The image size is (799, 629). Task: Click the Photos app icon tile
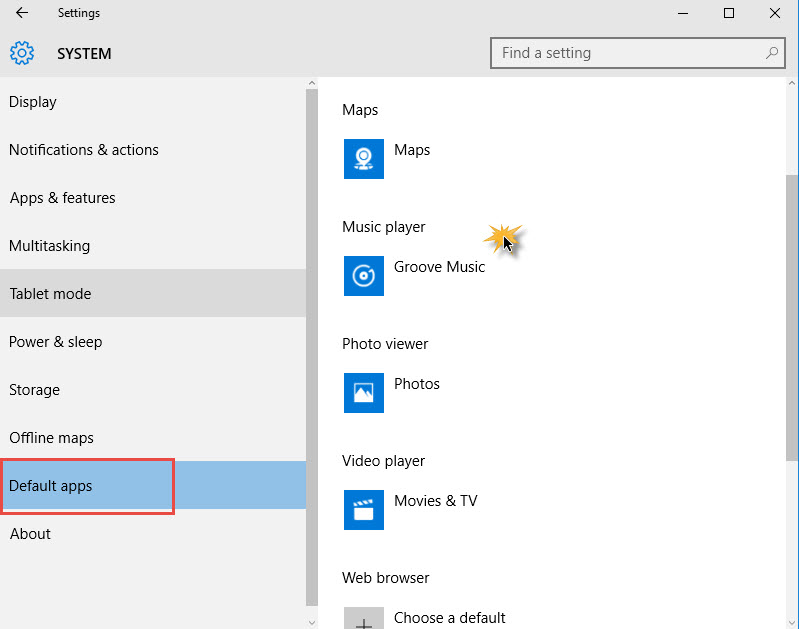(364, 393)
